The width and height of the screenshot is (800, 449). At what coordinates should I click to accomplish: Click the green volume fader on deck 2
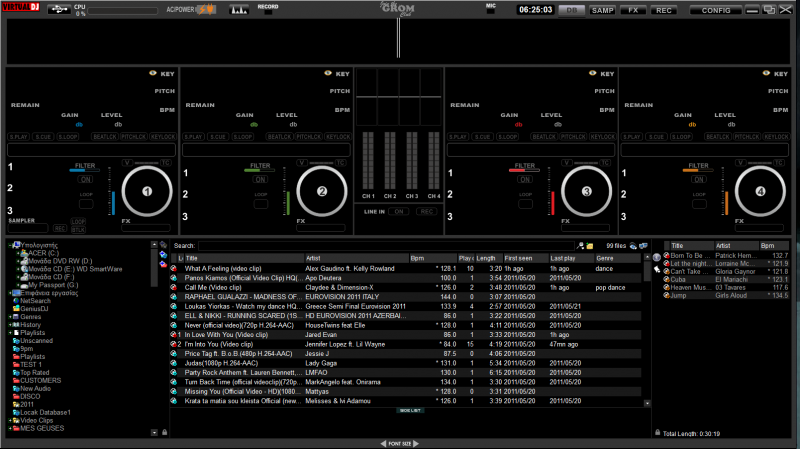(x=288, y=203)
